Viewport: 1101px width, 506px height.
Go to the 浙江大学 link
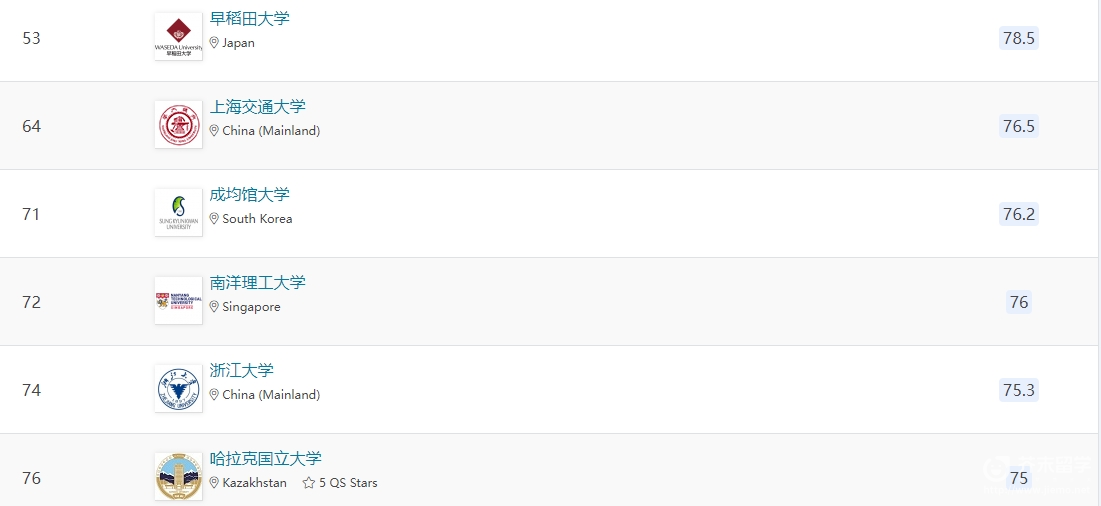[x=242, y=371]
